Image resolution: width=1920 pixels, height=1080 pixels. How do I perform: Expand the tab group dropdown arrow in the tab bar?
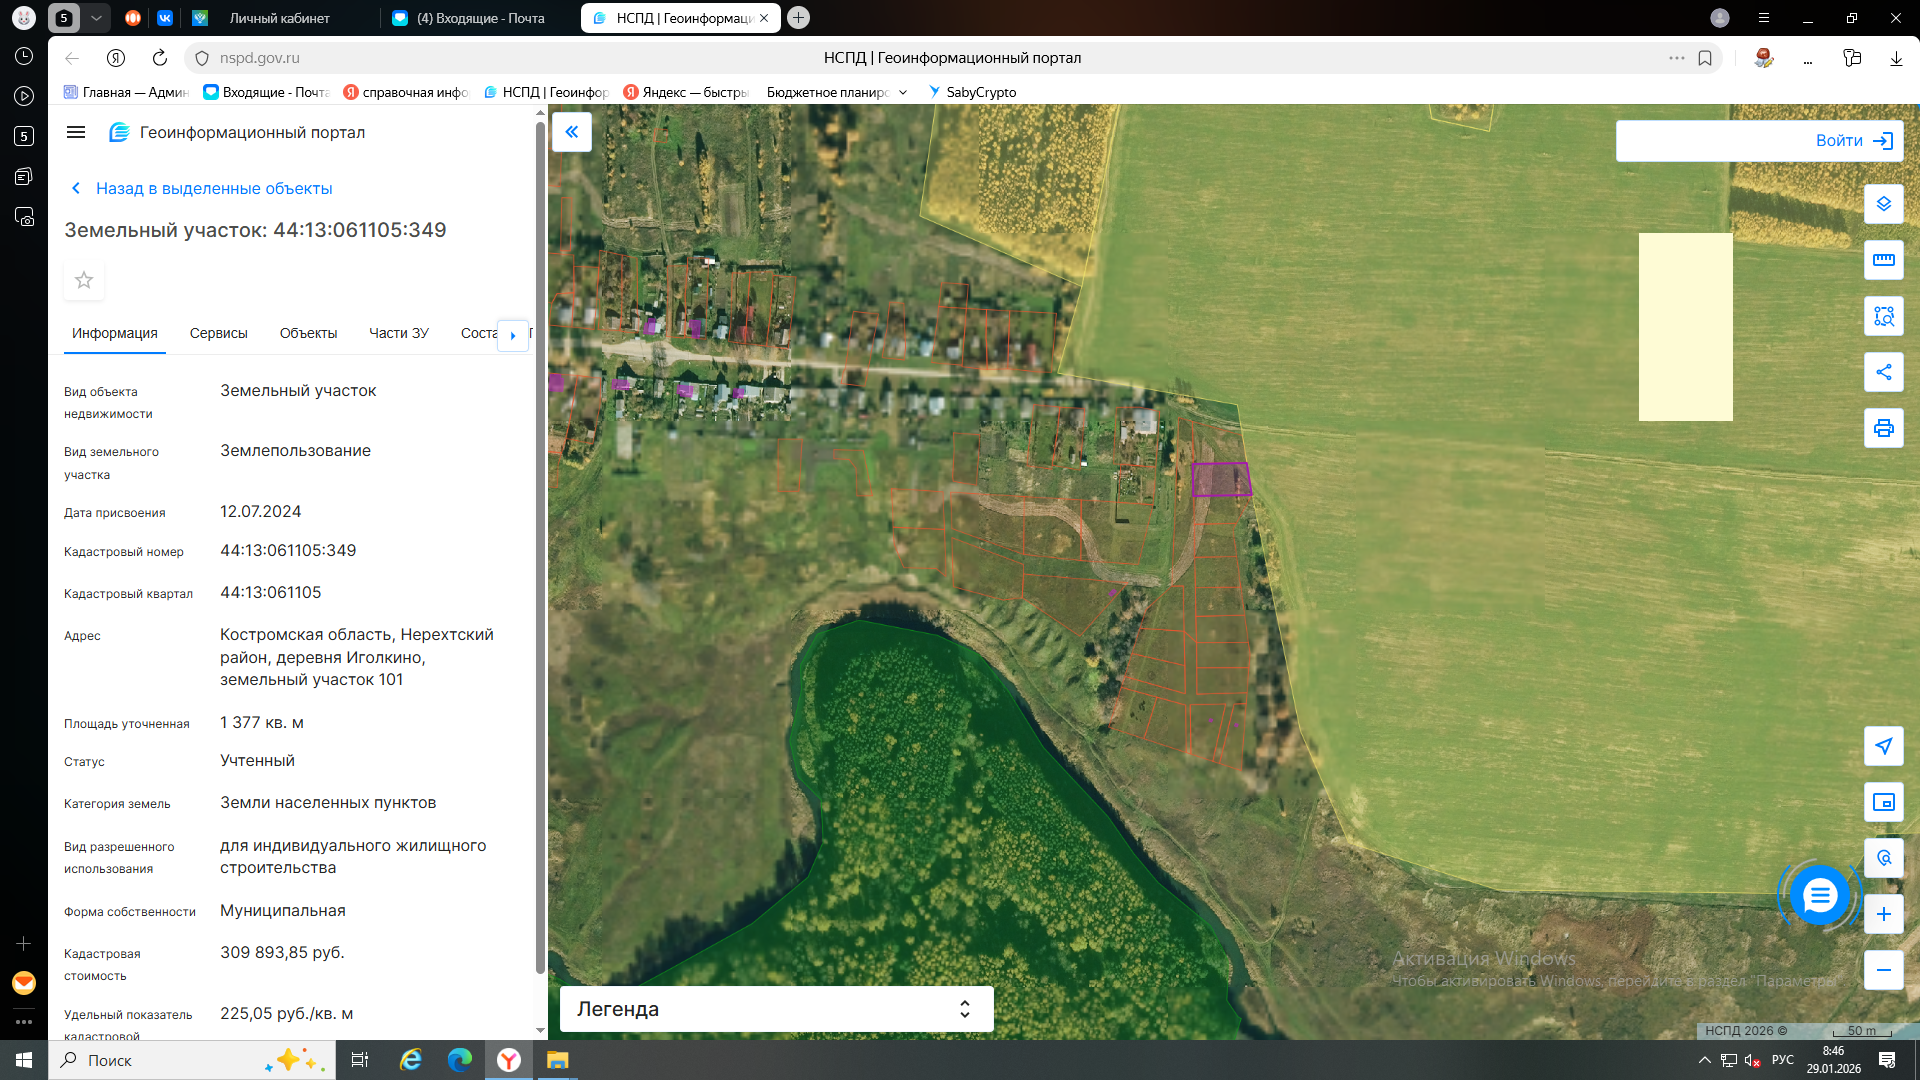pyautogui.click(x=96, y=18)
